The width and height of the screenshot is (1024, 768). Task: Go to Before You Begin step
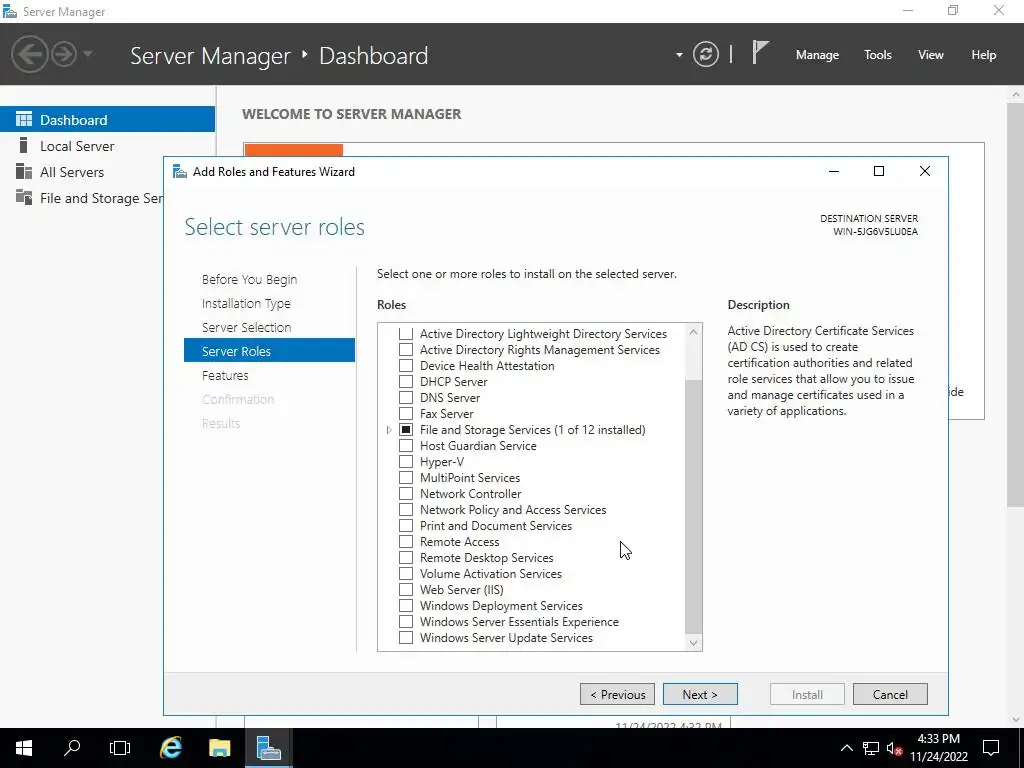(249, 280)
